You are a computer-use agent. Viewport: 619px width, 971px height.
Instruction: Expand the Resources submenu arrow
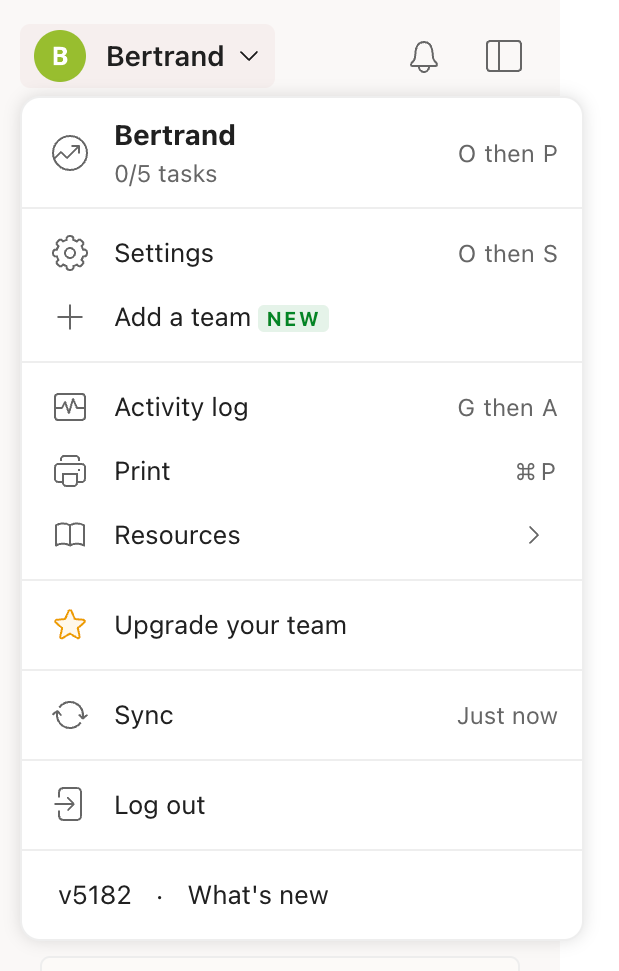coord(534,535)
